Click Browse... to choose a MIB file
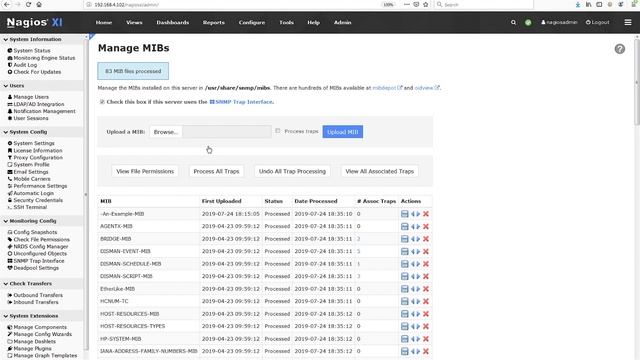Screen dimensions: 640x360 click(166, 132)
